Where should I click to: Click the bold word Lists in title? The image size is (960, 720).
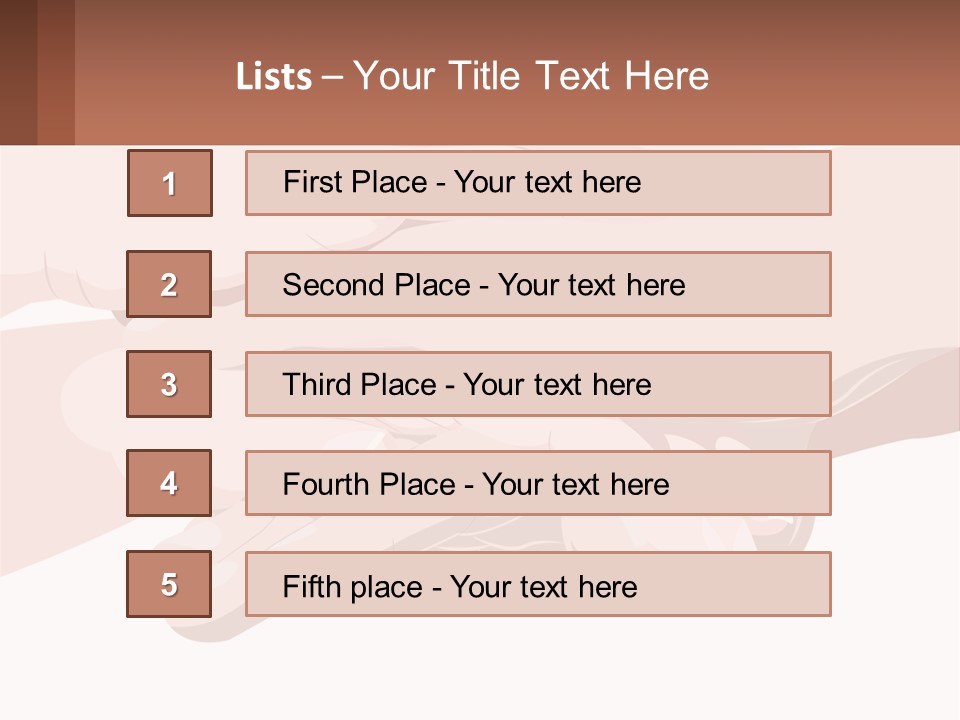tap(274, 77)
